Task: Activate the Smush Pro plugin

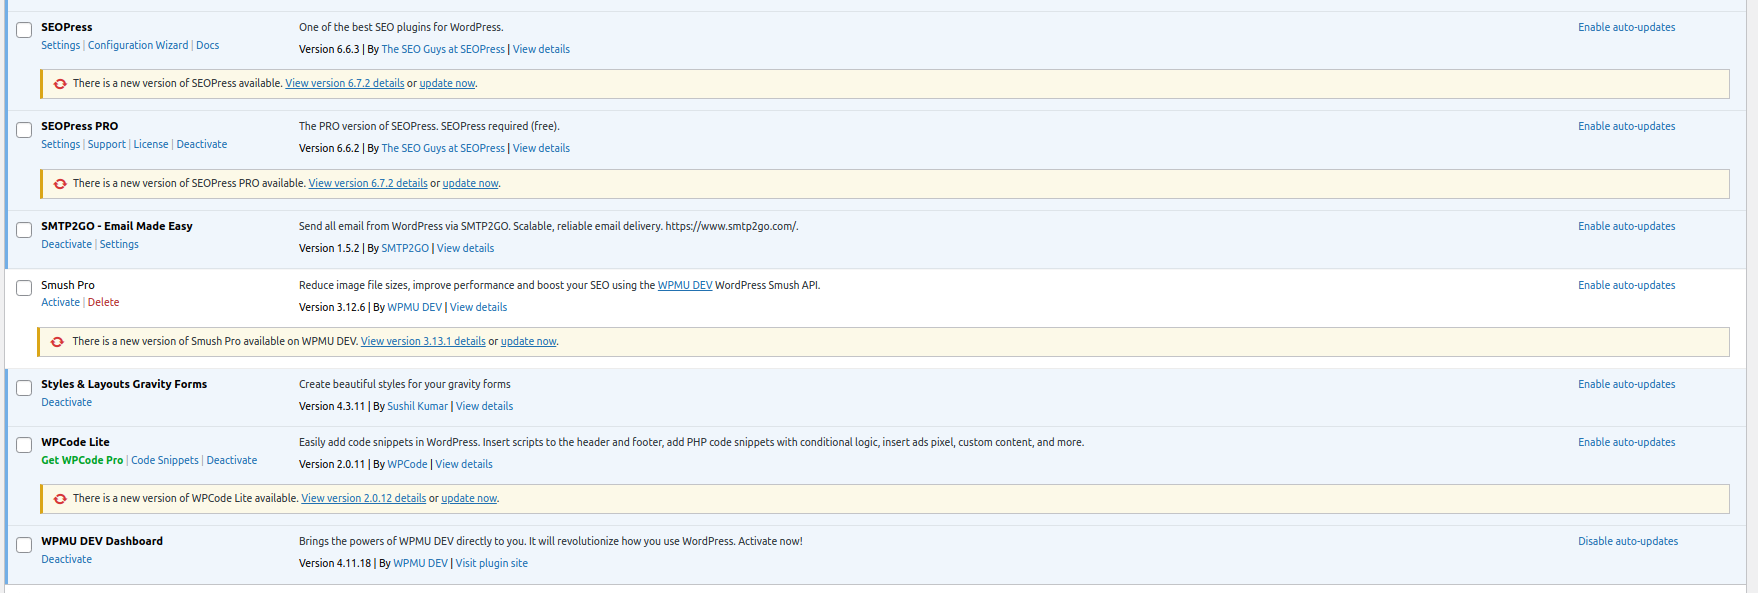Action: tap(60, 302)
